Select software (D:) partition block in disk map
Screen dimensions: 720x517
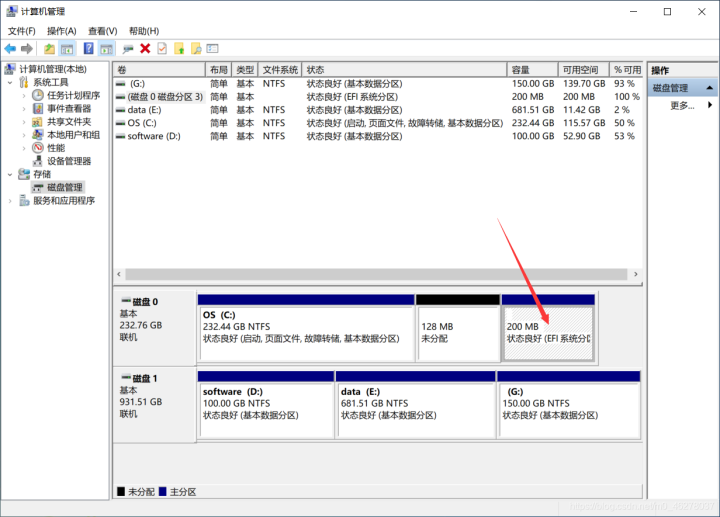click(x=266, y=405)
